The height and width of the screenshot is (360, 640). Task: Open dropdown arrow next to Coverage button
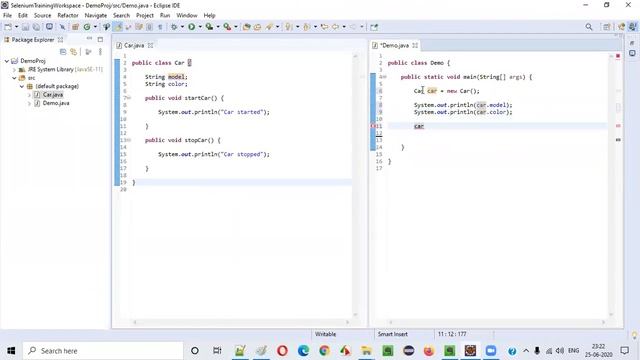pos(218,27)
